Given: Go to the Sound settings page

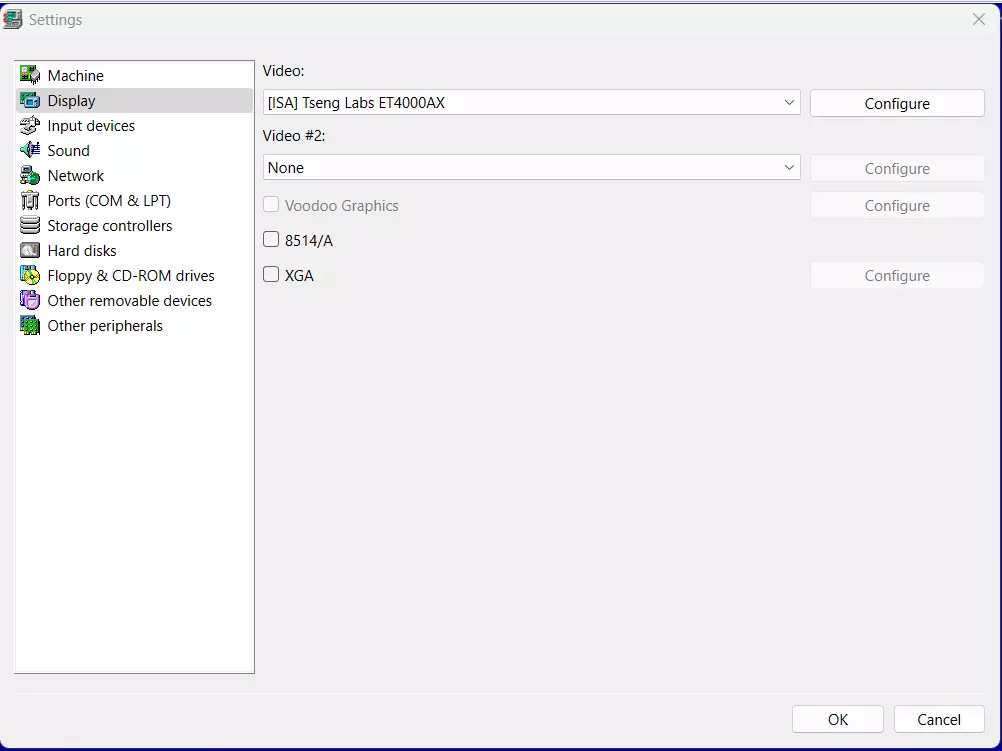Looking at the screenshot, I should point(134,150).
